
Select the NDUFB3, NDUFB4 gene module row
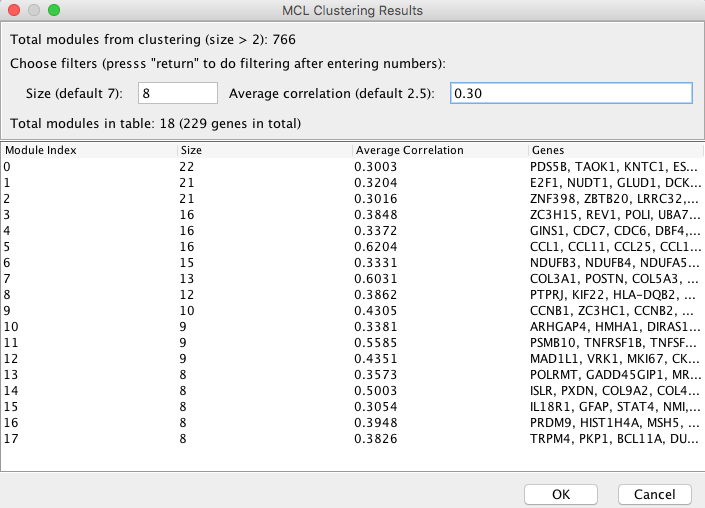tap(352, 263)
